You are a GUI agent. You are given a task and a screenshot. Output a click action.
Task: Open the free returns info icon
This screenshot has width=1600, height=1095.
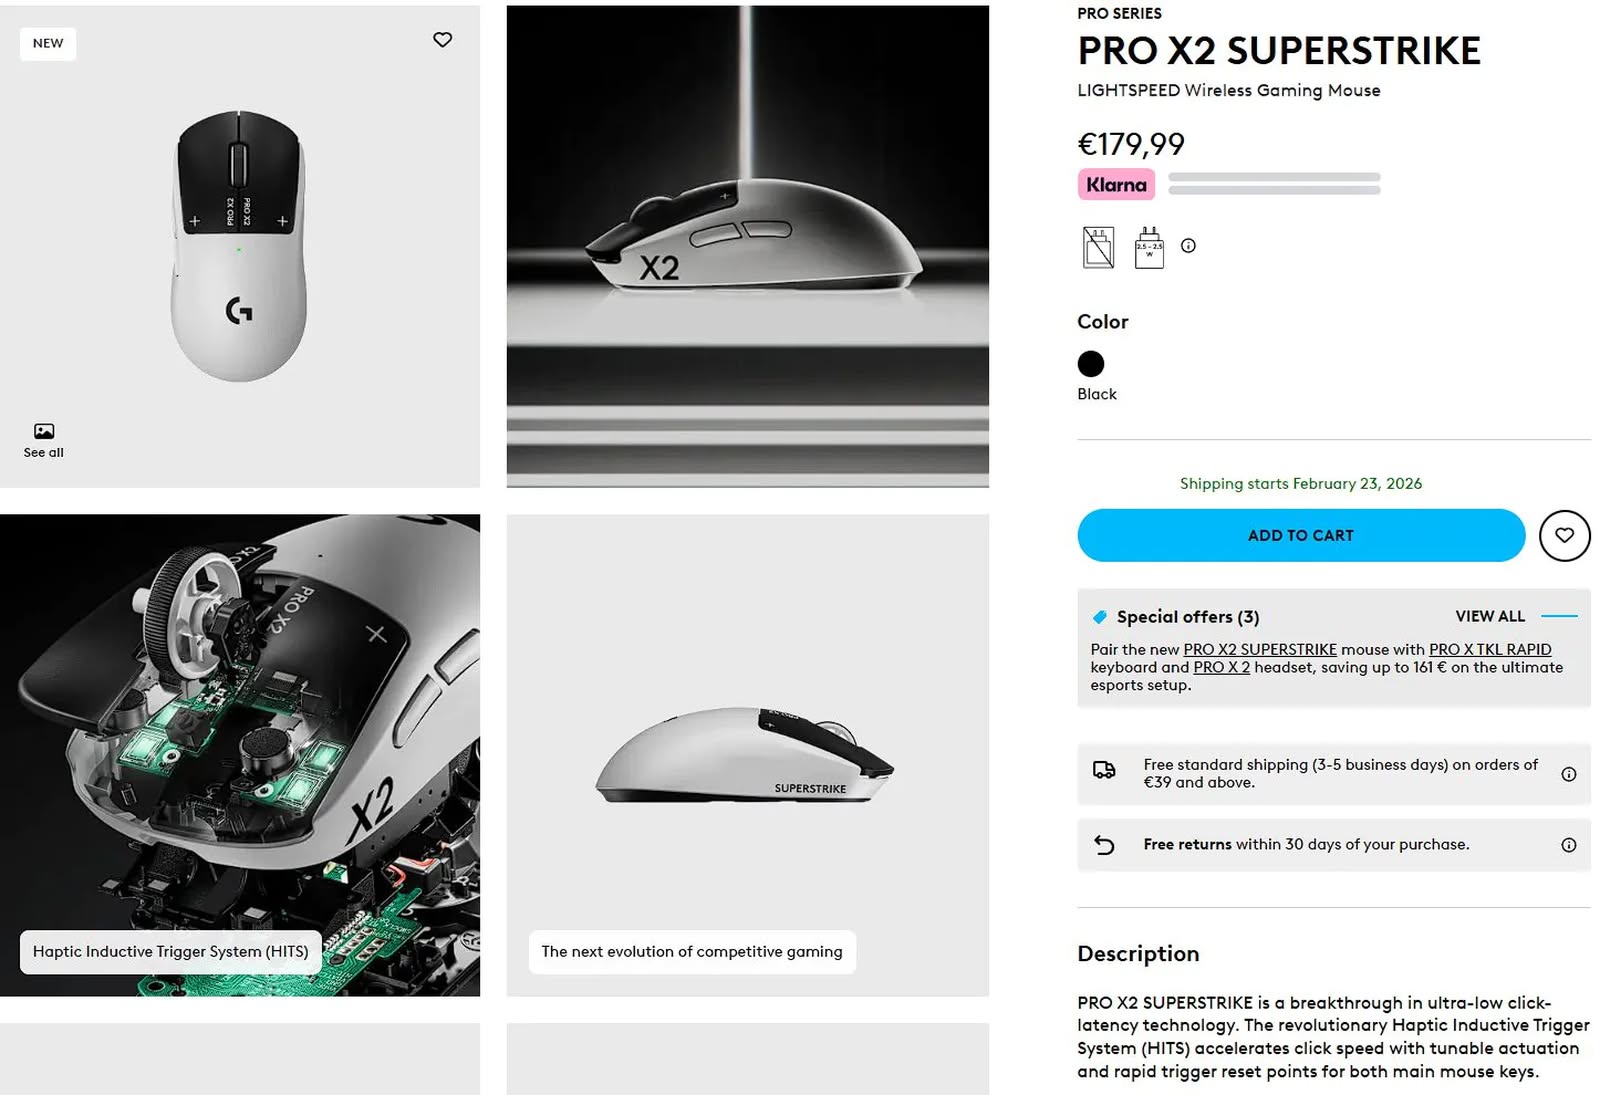pyautogui.click(x=1568, y=845)
